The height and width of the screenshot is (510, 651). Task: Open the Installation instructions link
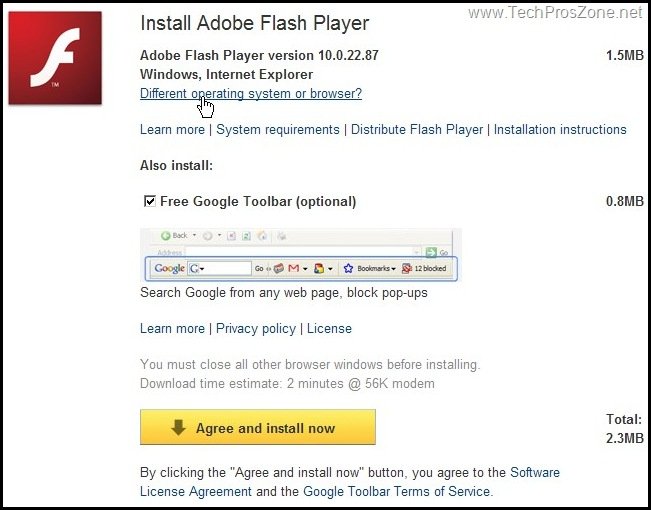pyautogui.click(x=560, y=130)
